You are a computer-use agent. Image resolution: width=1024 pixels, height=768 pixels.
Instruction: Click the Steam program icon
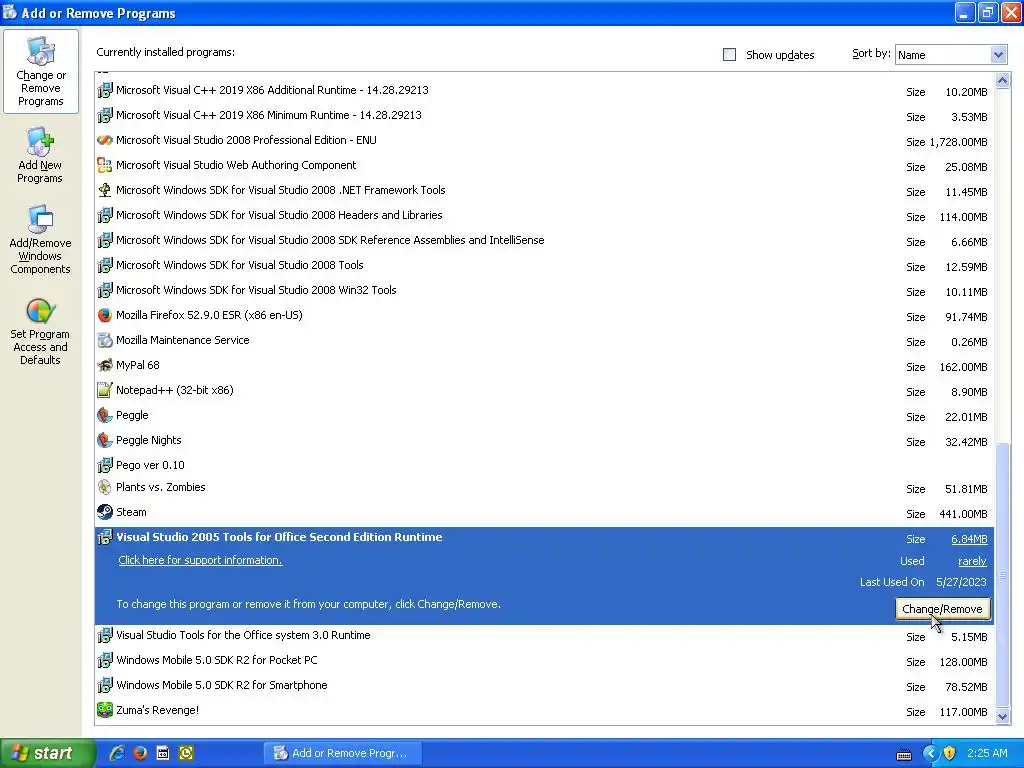pos(104,512)
